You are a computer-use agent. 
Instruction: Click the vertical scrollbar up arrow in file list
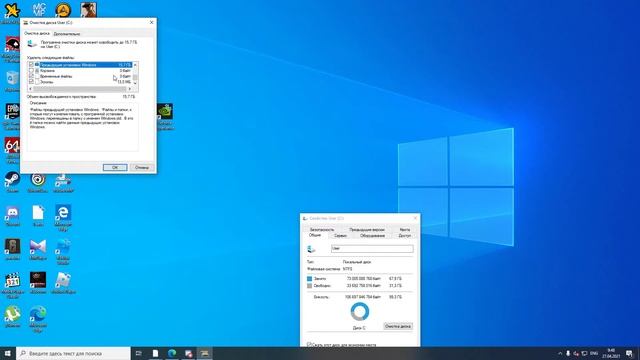pyautogui.click(x=135, y=64)
